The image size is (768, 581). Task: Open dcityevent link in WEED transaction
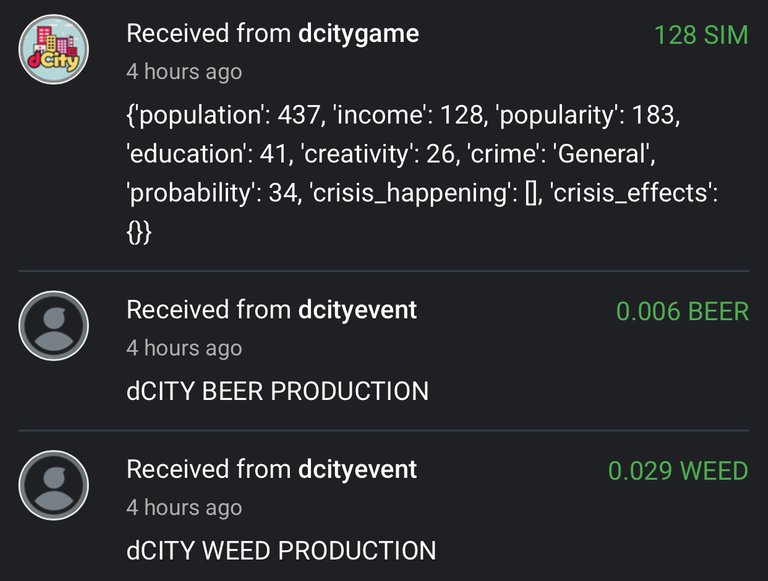(x=358, y=469)
